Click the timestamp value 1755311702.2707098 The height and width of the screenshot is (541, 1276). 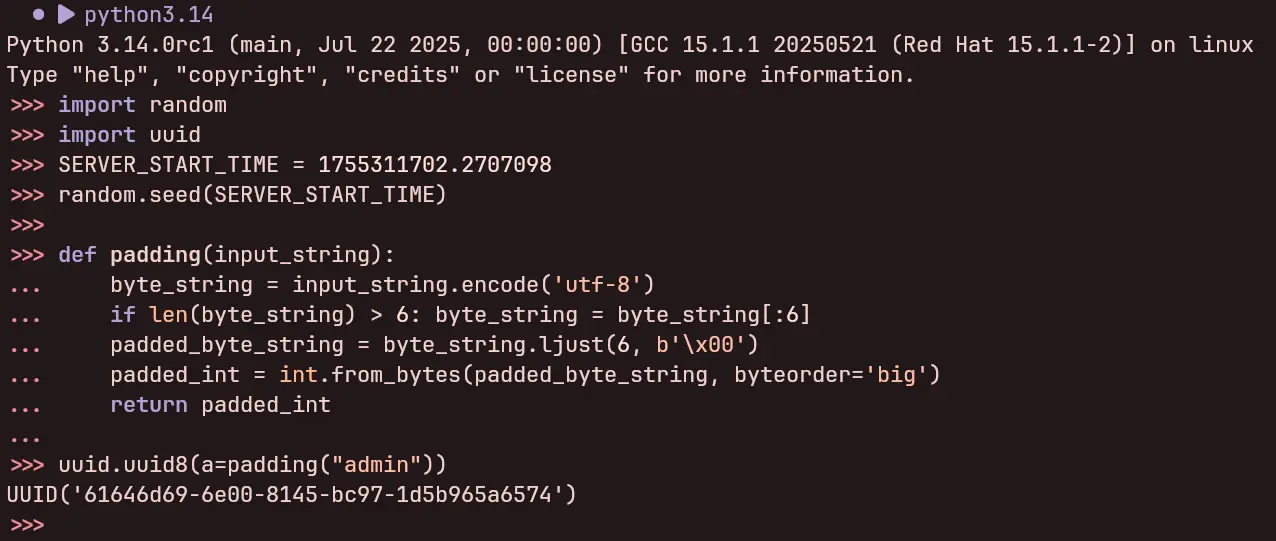pos(435,165)
